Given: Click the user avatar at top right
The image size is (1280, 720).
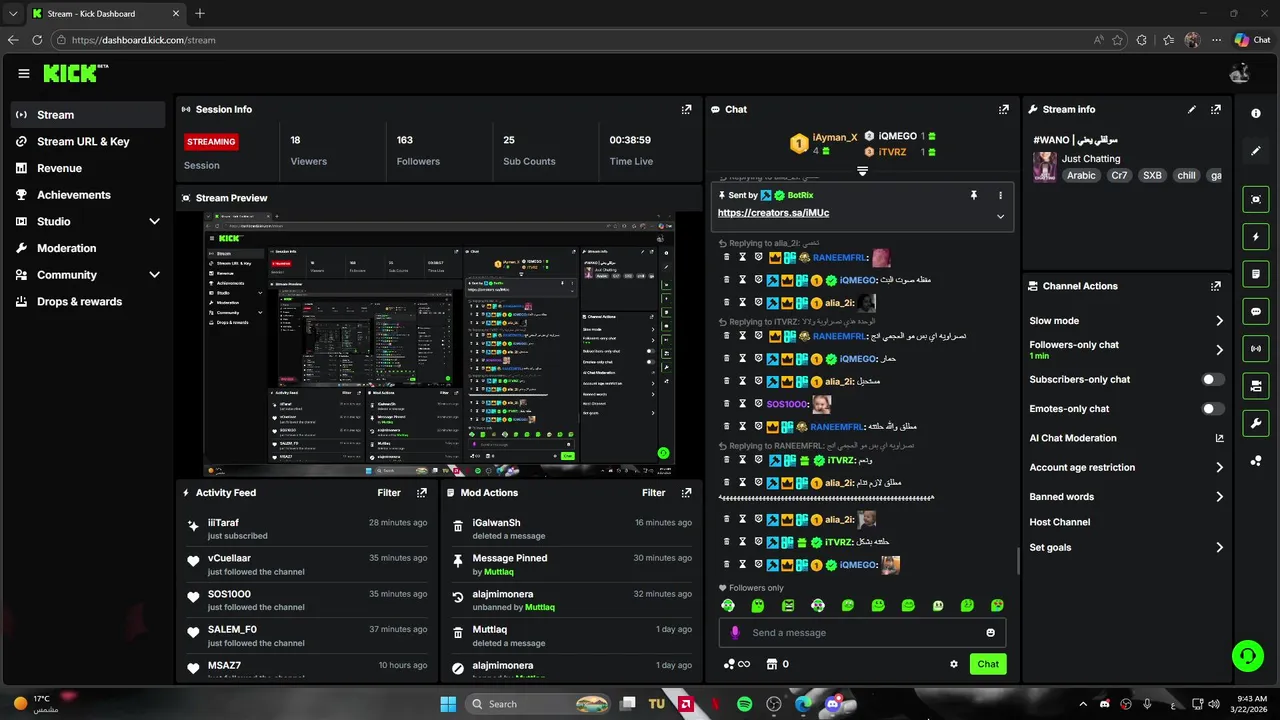Looking at the screenshot, I should click(x=1239, y=73).
